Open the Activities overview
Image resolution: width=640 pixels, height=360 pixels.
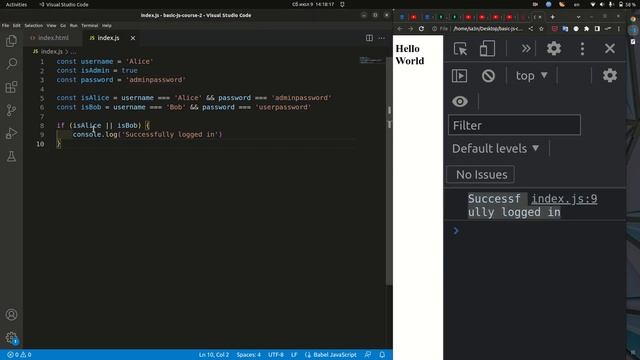pos(16,4)
